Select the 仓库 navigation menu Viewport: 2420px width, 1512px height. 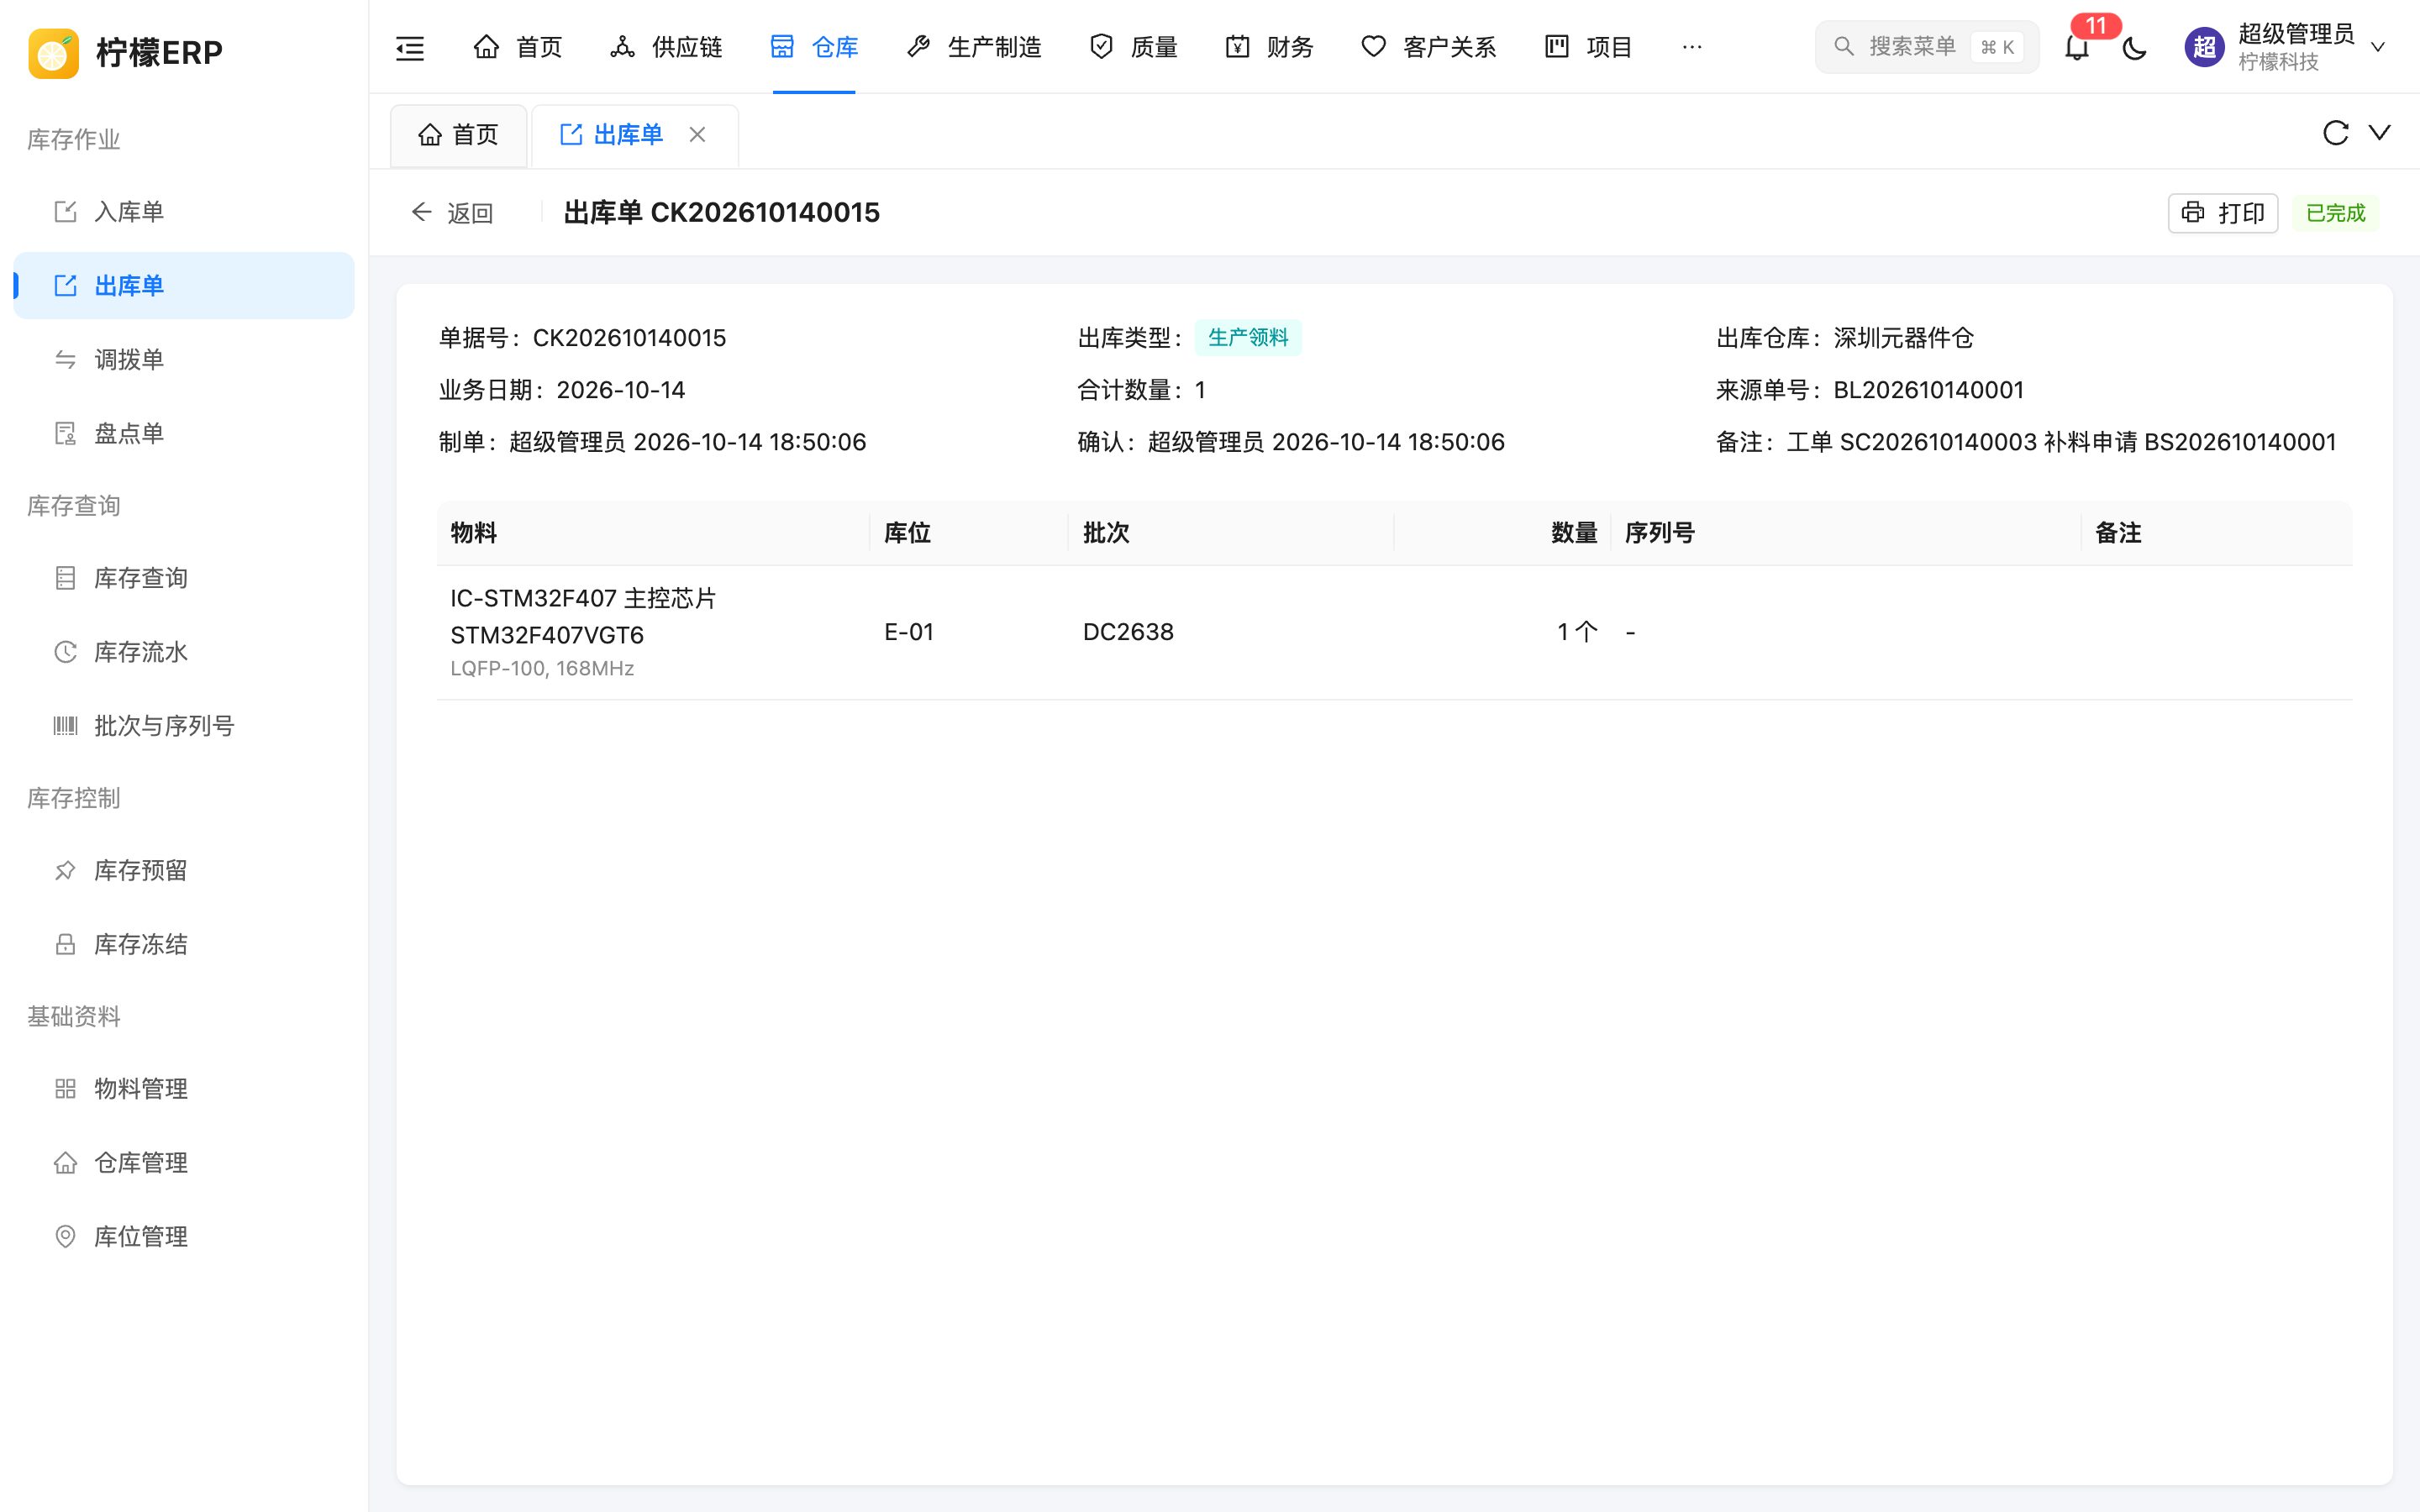click(814, 47)
